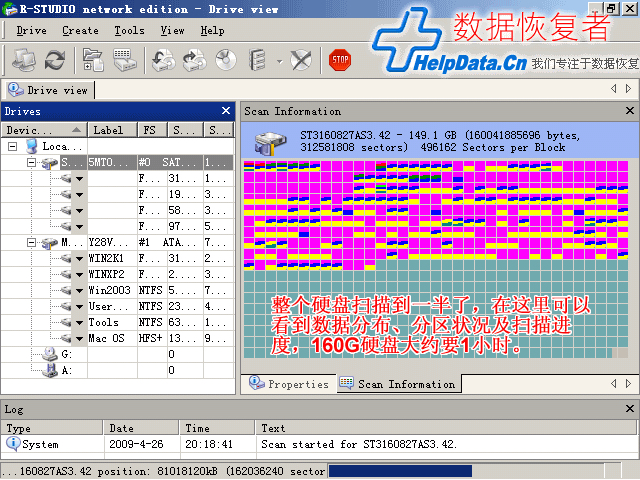Open dropdown arrow beside the Mac OS partition

tap(79, 339)
